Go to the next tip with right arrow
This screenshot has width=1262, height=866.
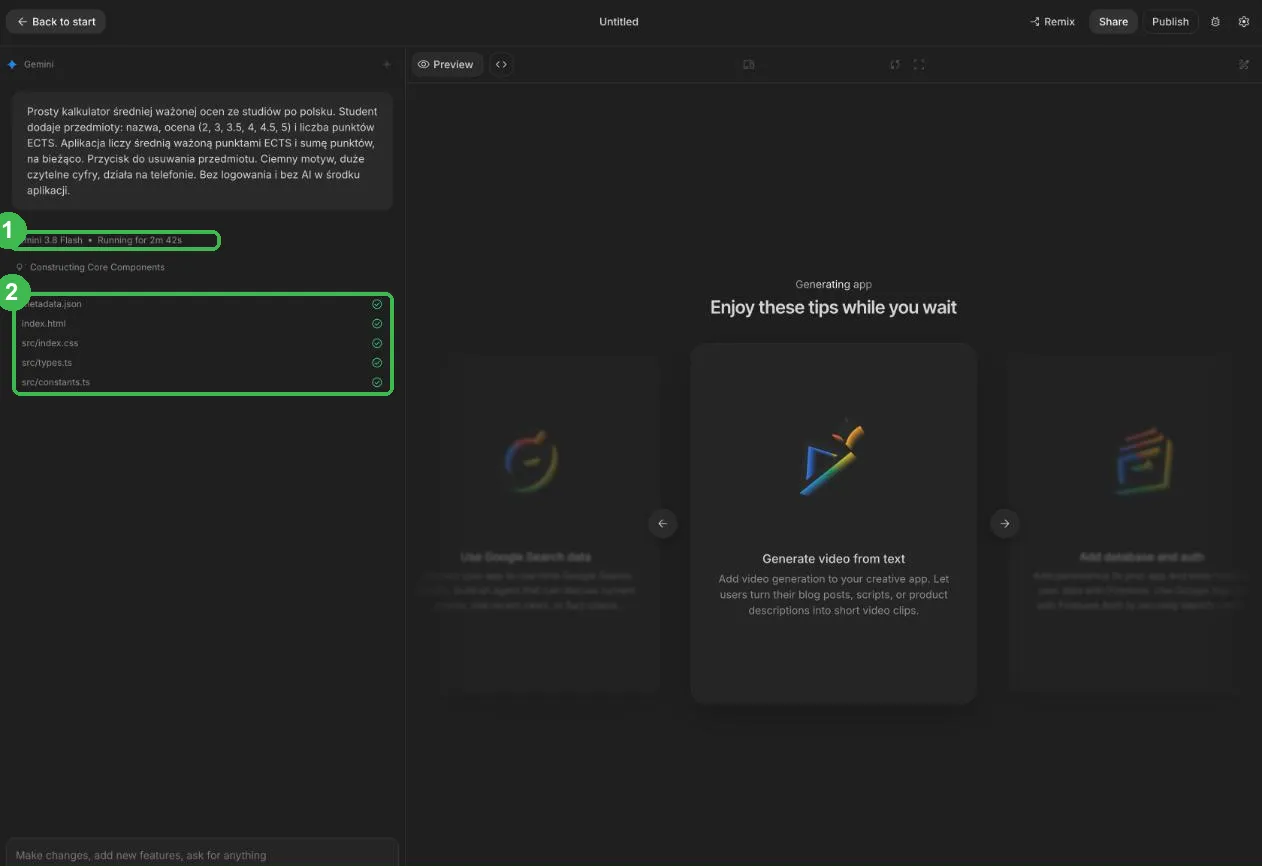(1005, 523)
